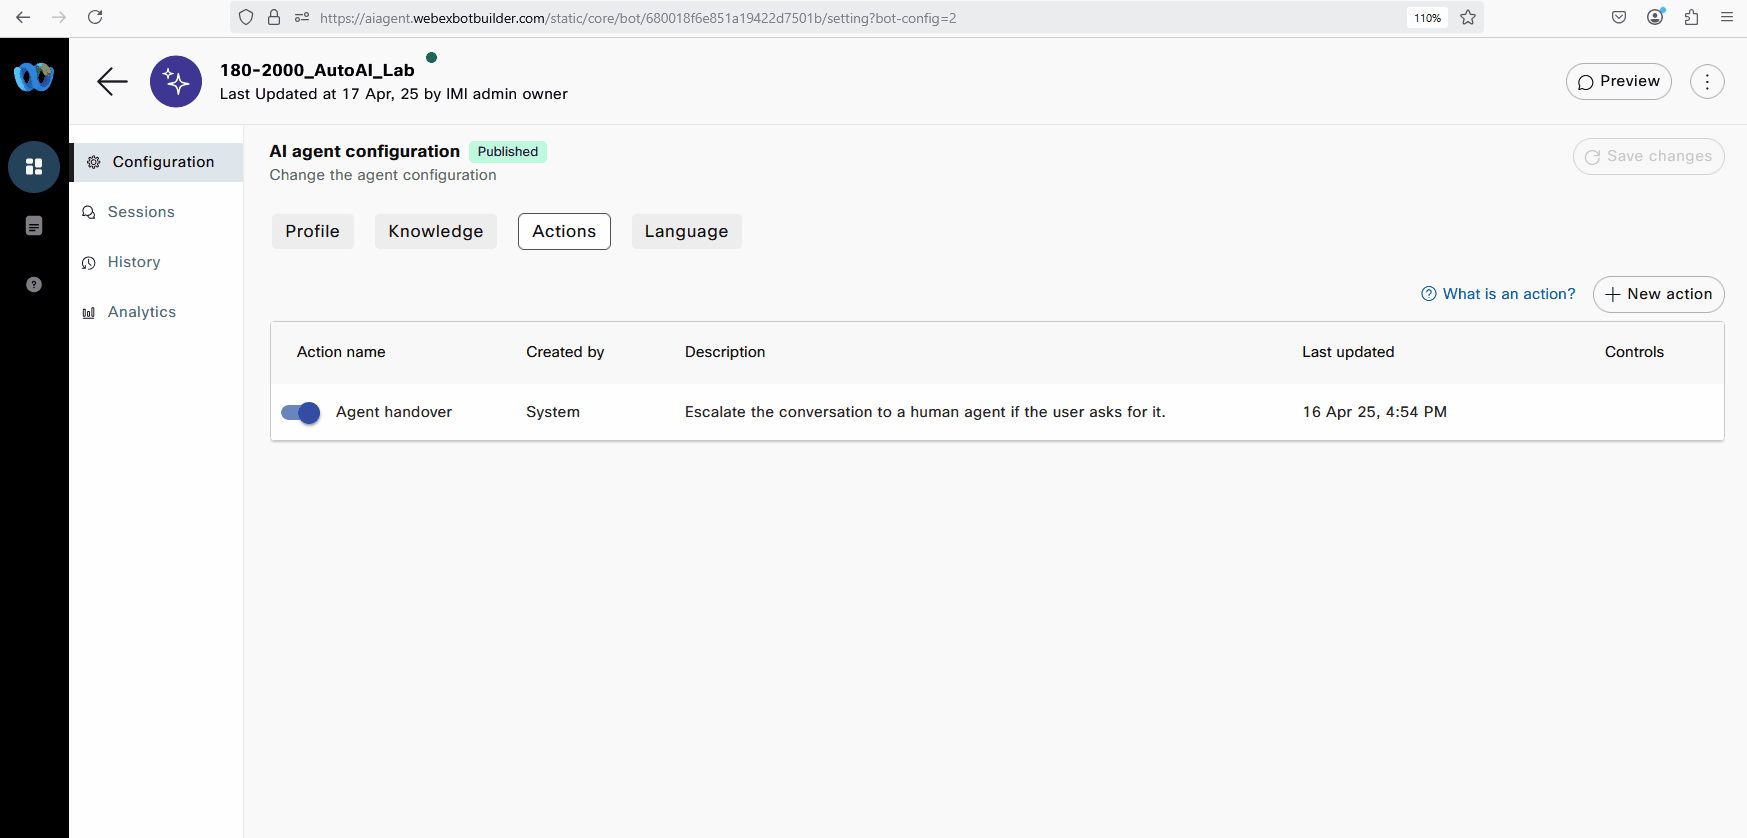Viewport: 1747px width, 838px height.
Task: Switch to the Language tab
Action: point(686,232)
